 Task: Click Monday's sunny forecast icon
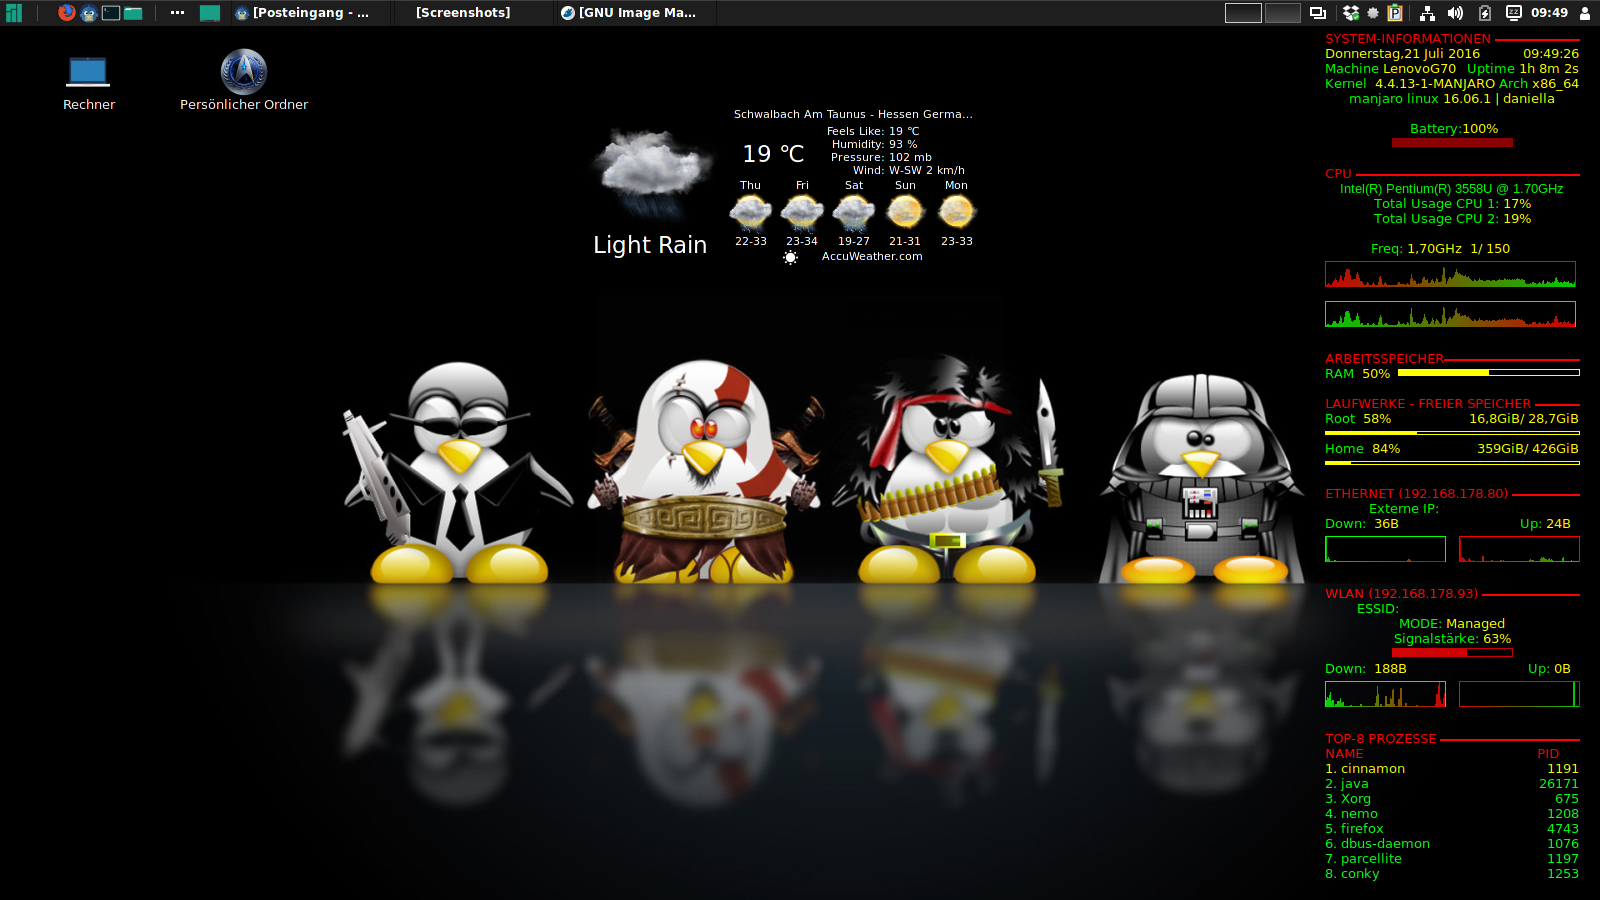956,211
